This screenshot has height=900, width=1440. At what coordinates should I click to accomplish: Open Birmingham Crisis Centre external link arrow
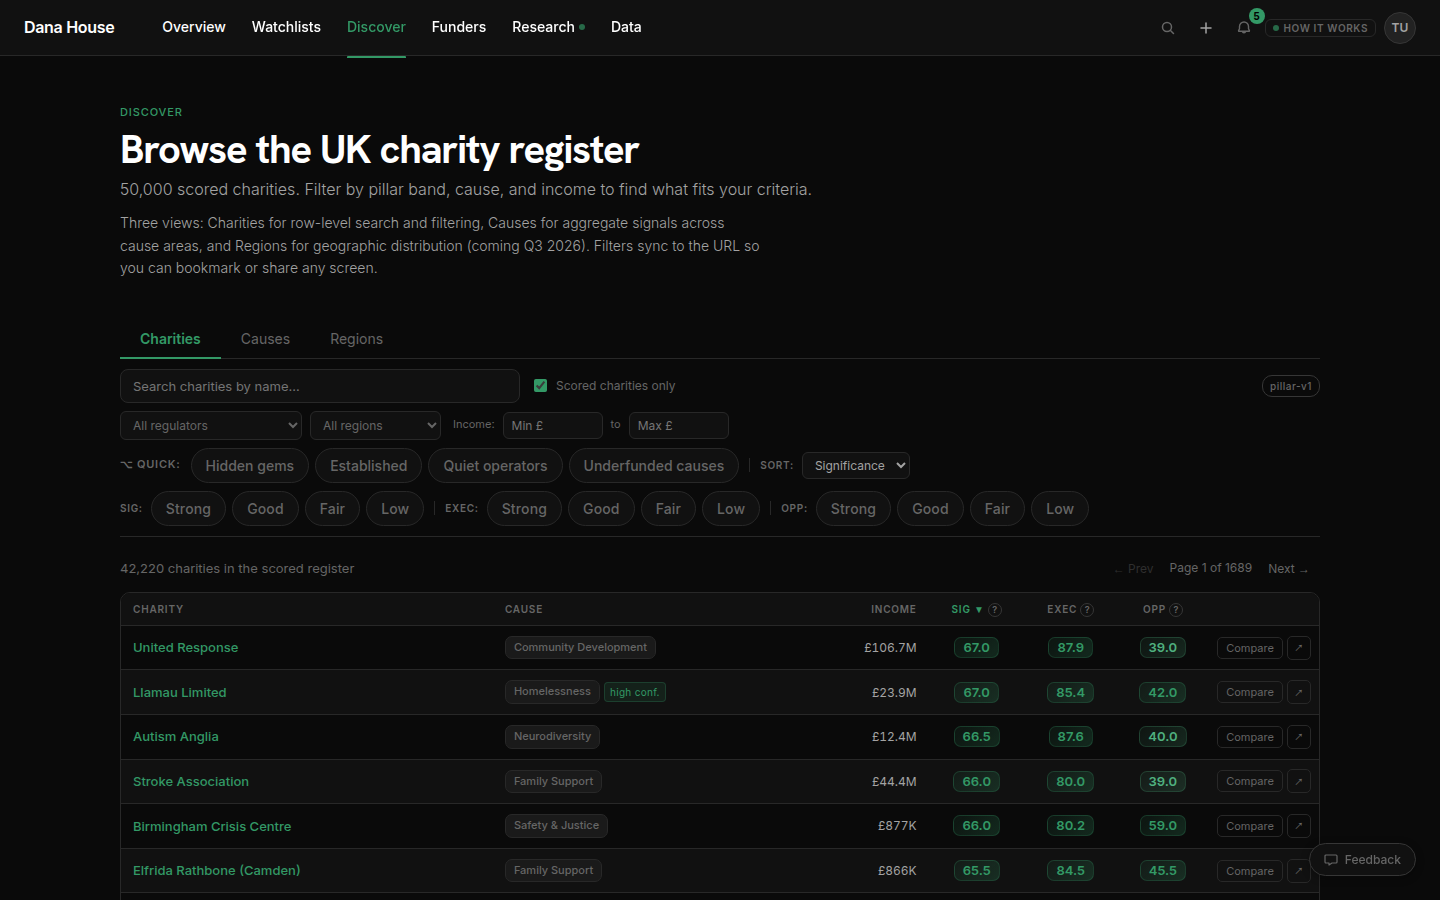click(1299, 826)
